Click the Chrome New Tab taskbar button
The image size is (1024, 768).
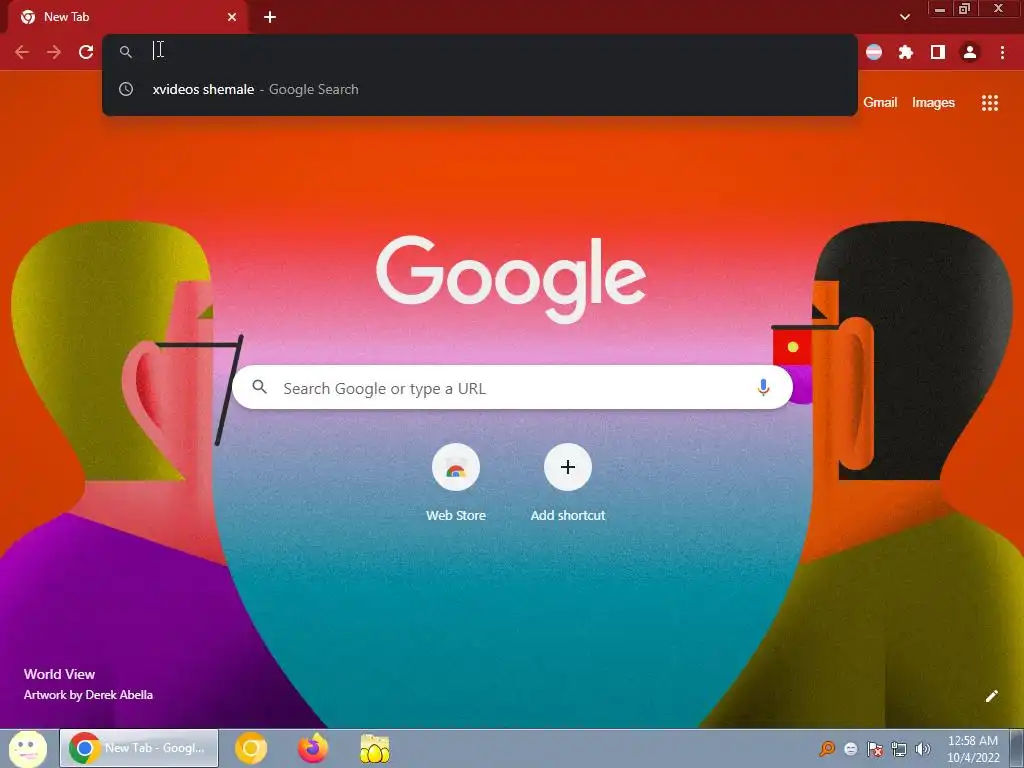pyautogui.click(x=139, y=748)
